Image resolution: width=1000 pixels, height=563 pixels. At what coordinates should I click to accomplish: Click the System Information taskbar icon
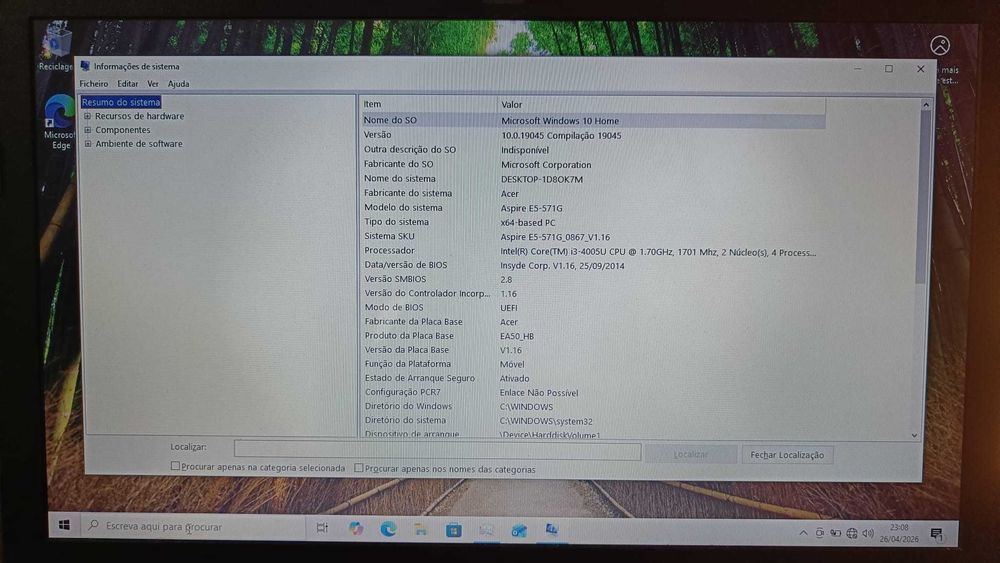[x=551, y=529]
